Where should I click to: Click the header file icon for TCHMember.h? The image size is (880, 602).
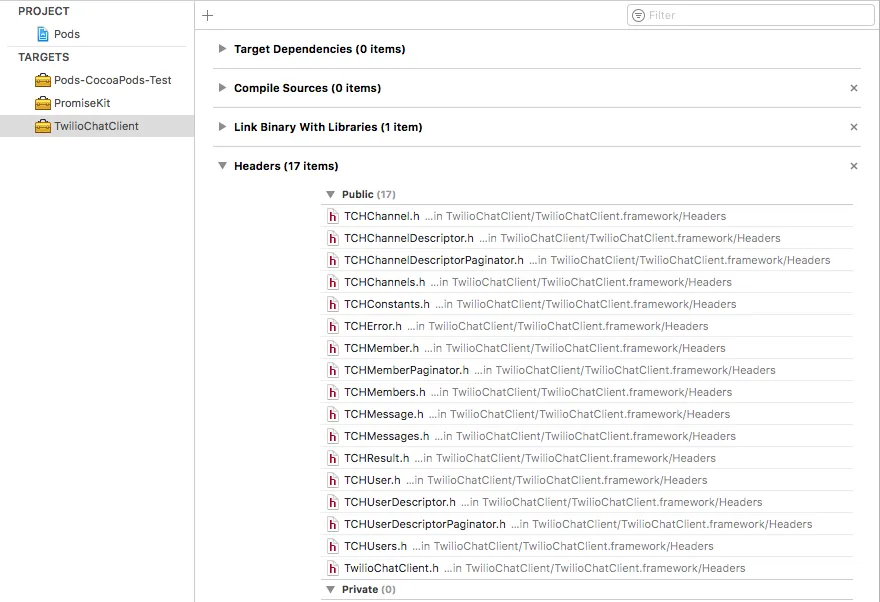coord(333,348)
